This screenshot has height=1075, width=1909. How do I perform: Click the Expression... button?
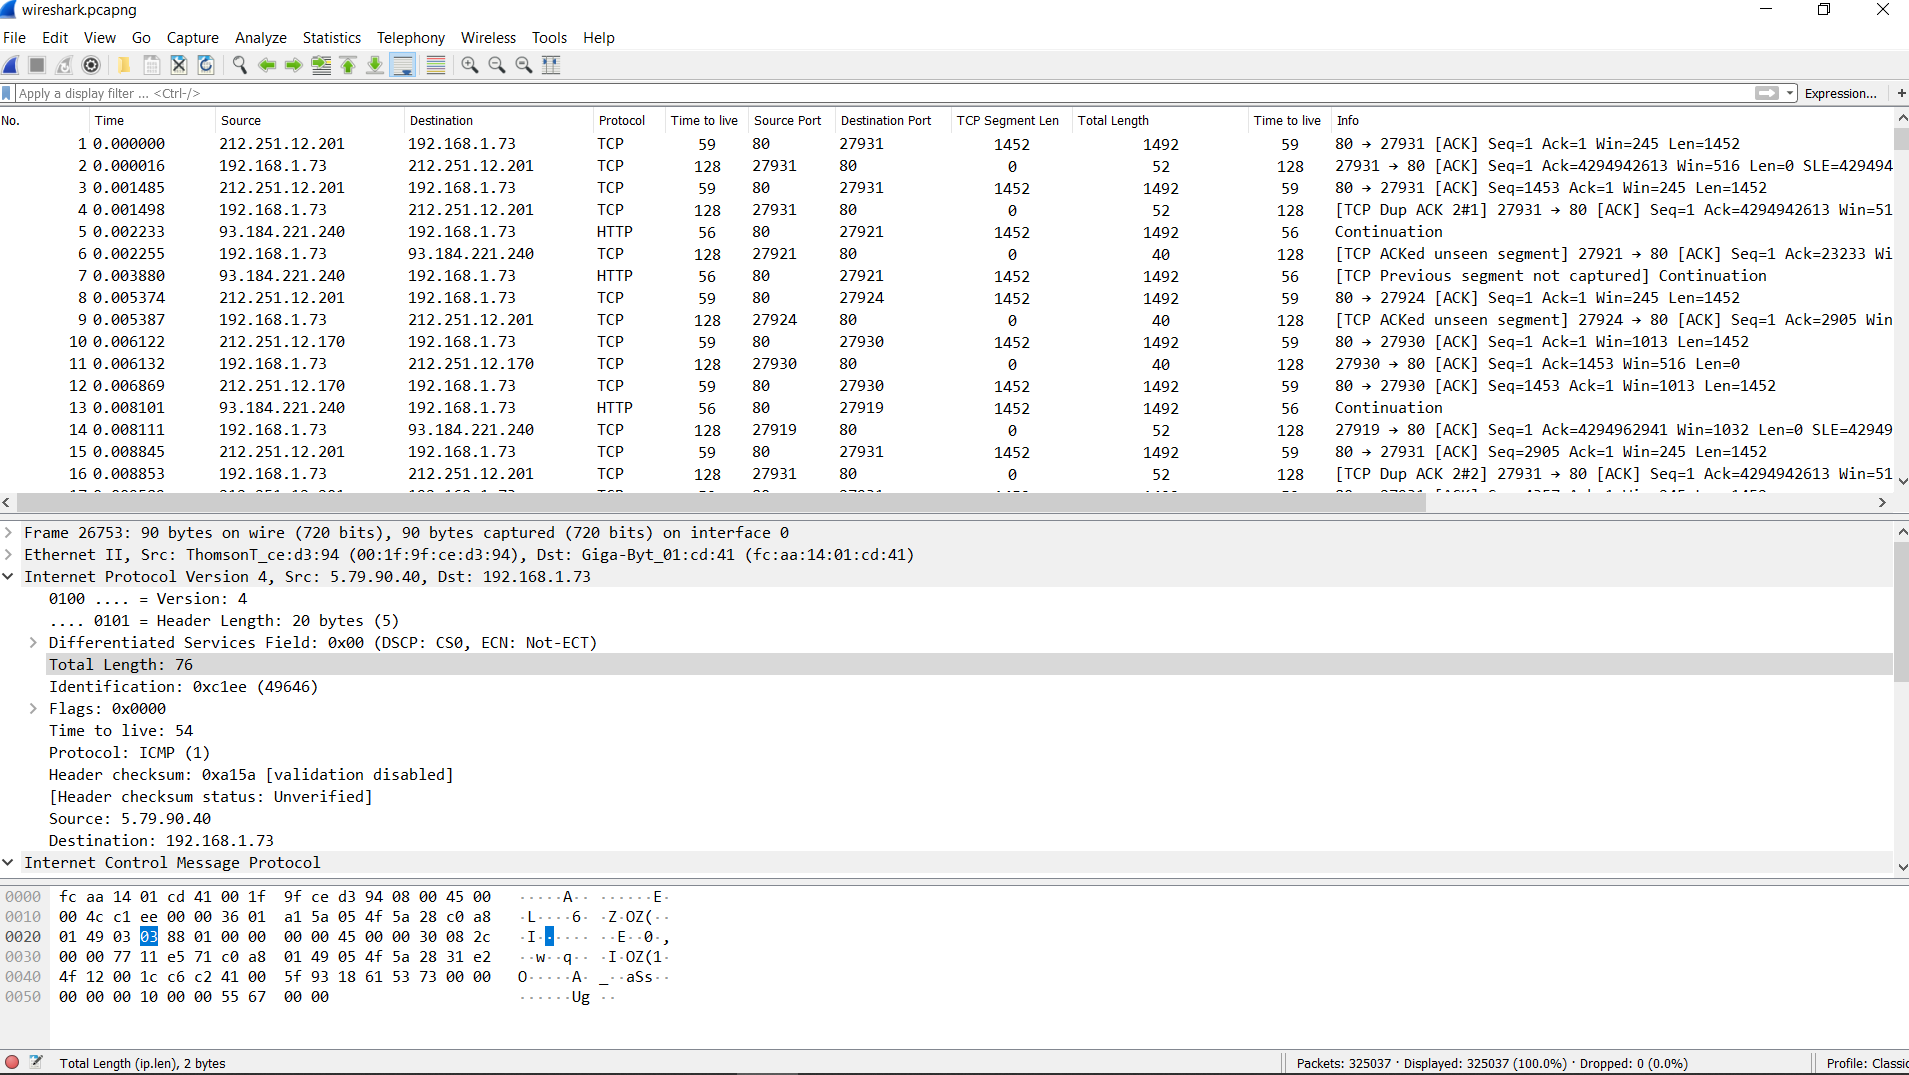pyautogui.click(x=1840, y=93)
